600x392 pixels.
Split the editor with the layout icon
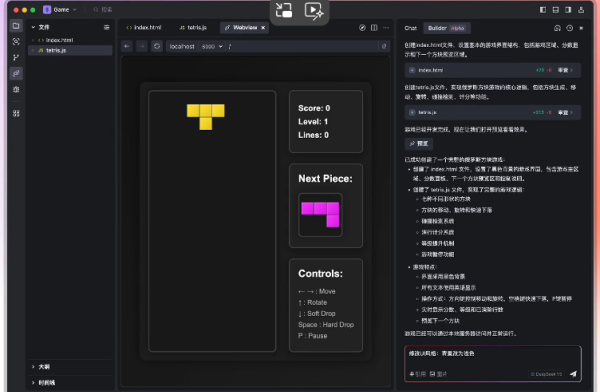click(x=374, y=28)
